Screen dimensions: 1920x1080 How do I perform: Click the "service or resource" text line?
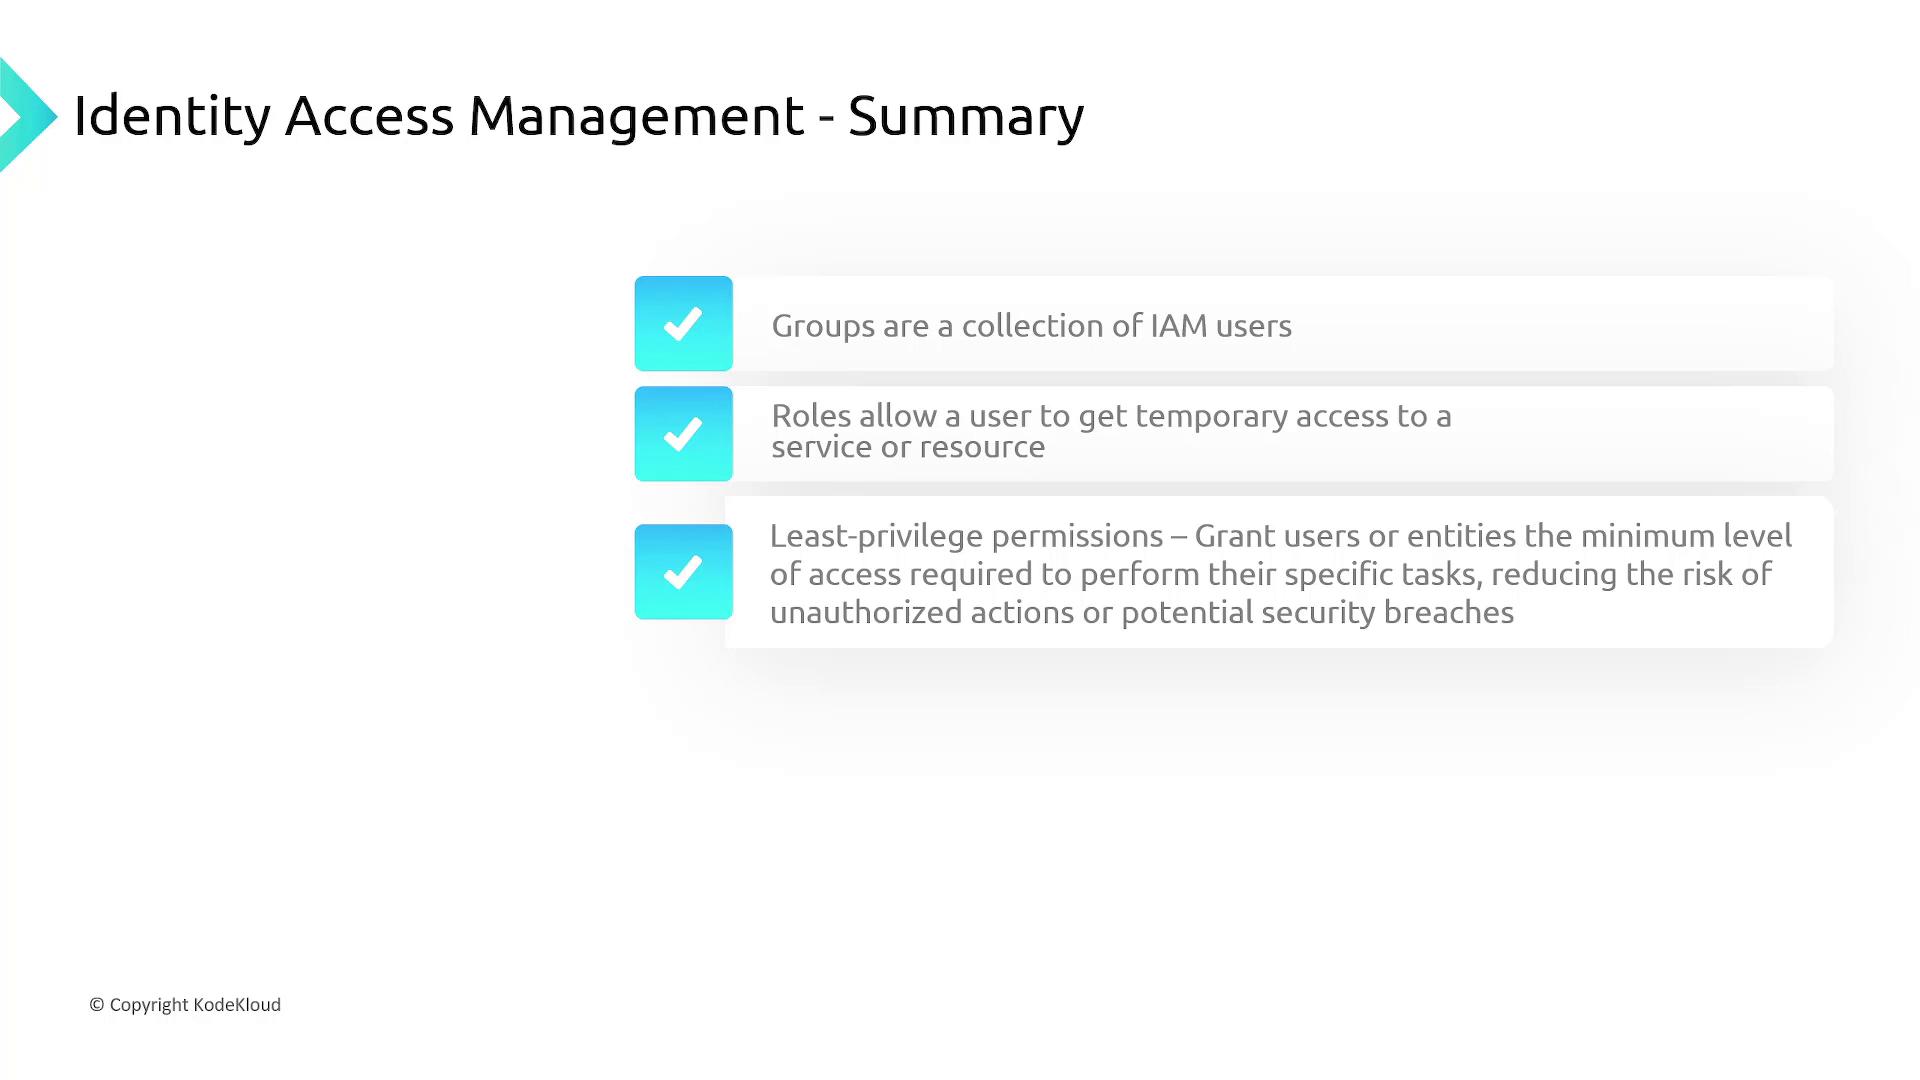pos(908,447)
